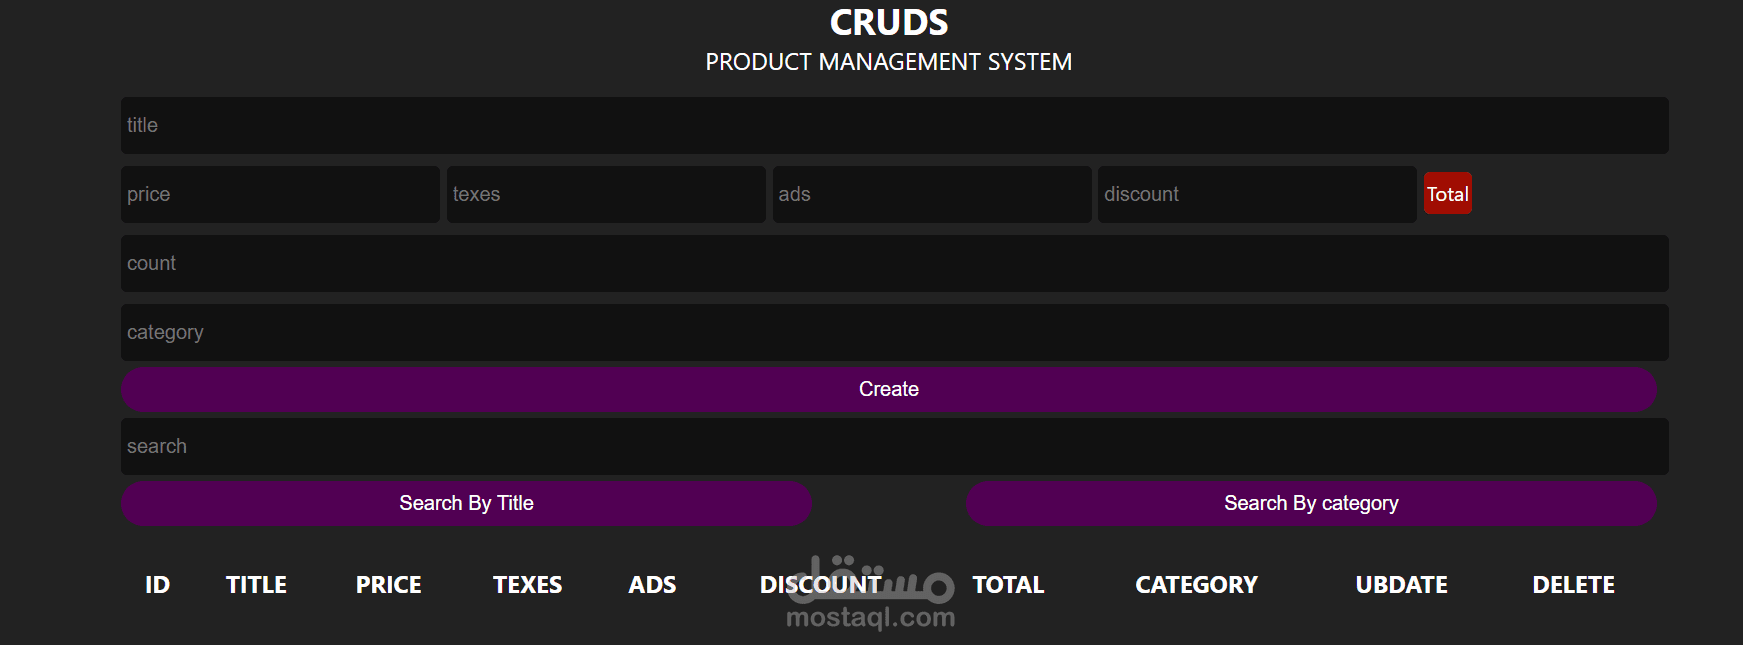Focus the price input box
This screenshot has height=645, width=1743.
(280, 194)
